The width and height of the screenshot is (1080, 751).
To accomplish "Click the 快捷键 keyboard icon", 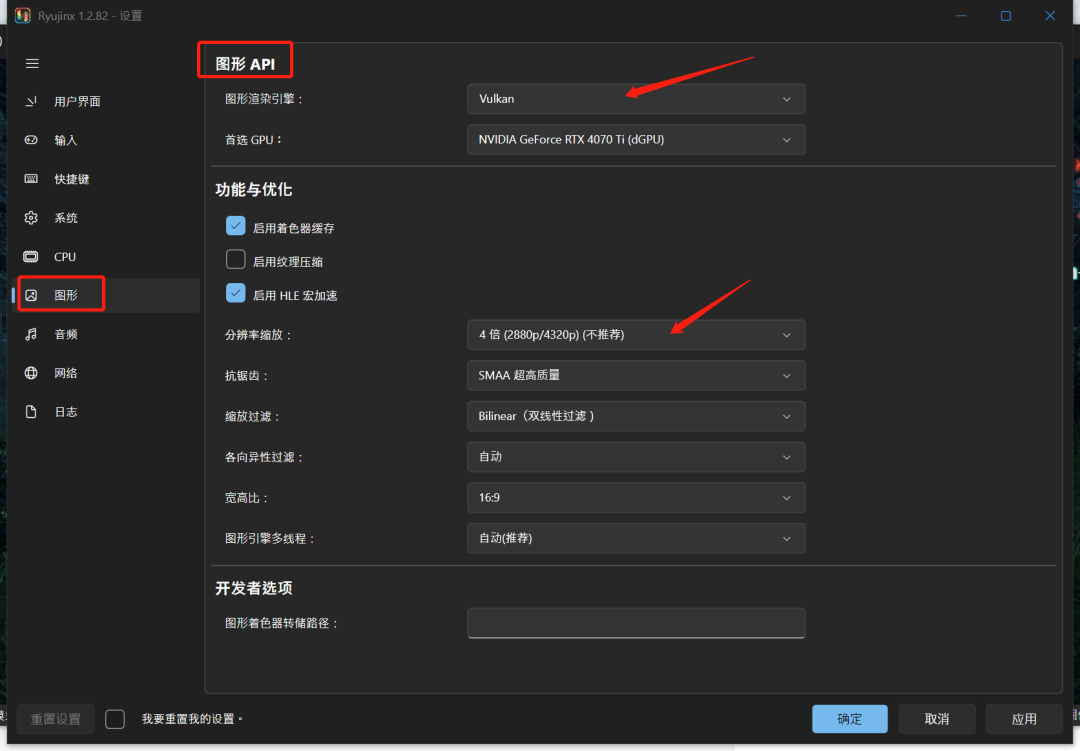I will (32, 179).
